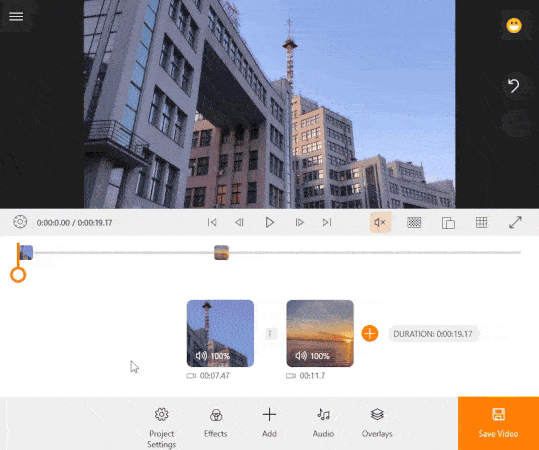This screenshot has height=450, width=539.
Task: Step forward one frame
Action: [x=299, y=222]
